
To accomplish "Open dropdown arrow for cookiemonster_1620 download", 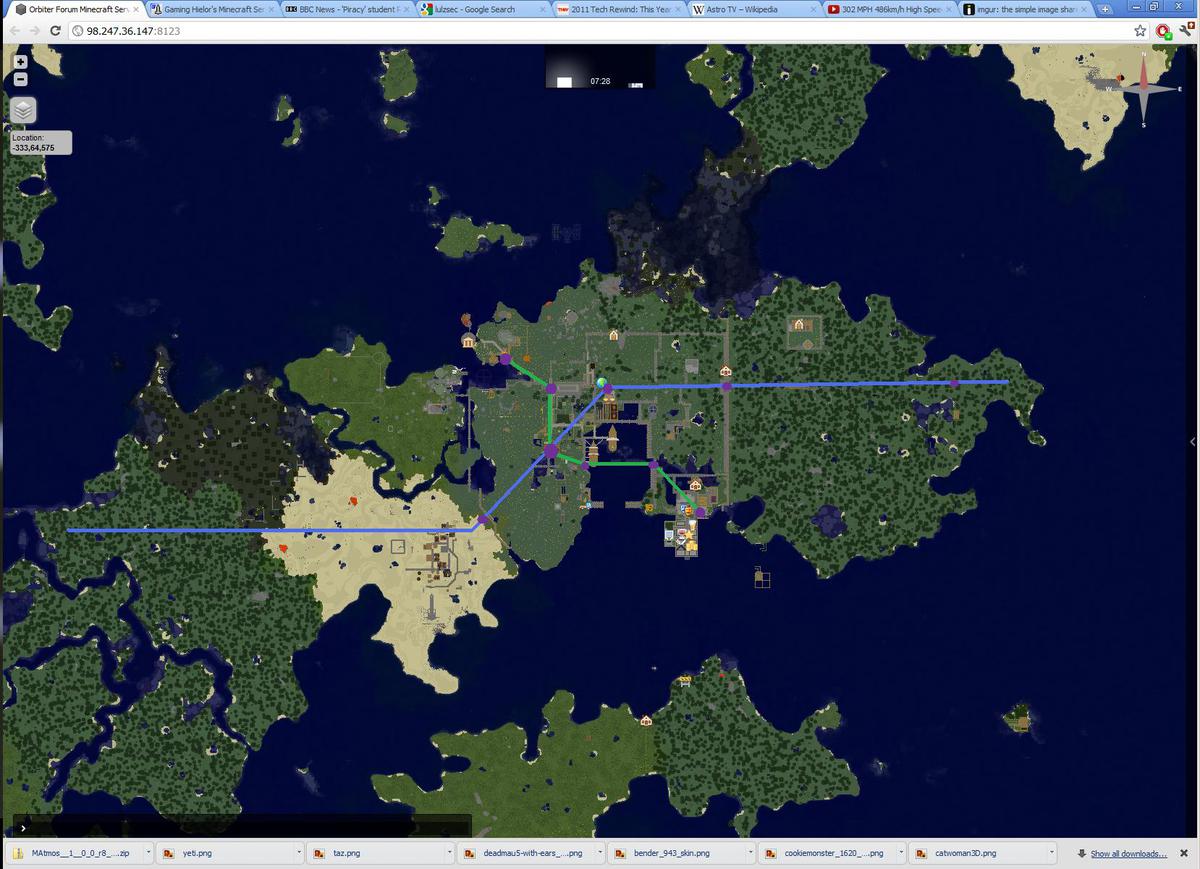I will 899,853.
